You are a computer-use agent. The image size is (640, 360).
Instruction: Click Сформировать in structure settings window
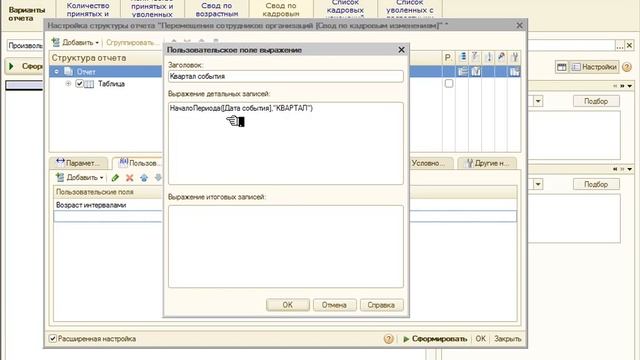point(435,339)
